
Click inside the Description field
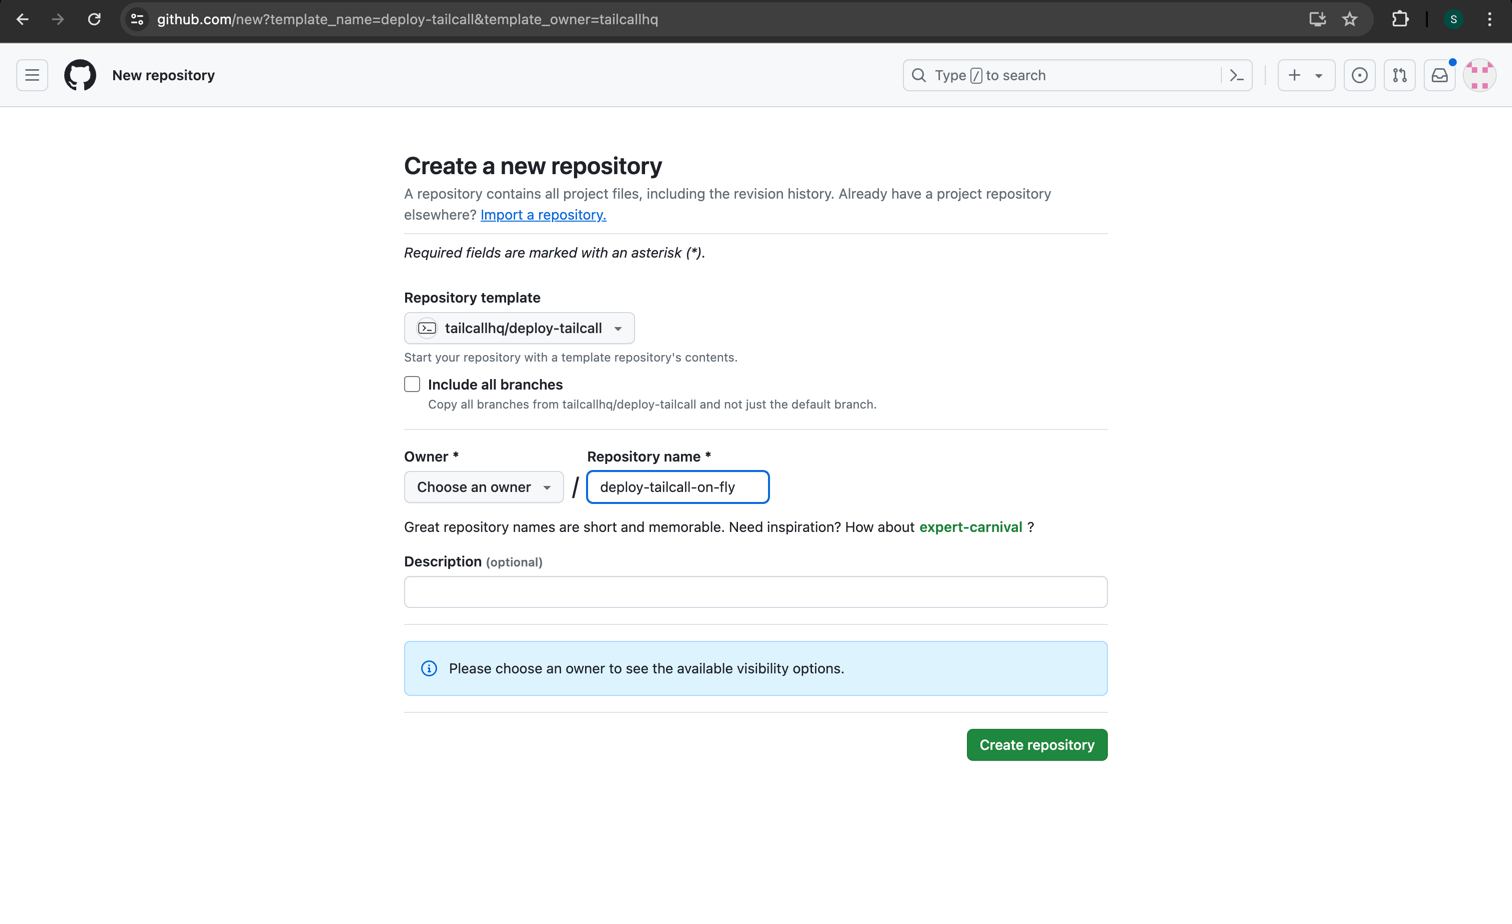pos(755,592)
